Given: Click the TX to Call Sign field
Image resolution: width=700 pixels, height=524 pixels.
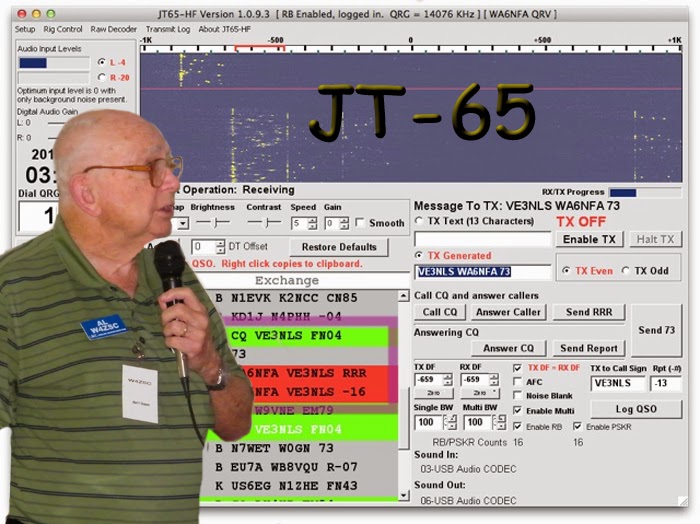Looking at the screenshot, I should point(618,383).
